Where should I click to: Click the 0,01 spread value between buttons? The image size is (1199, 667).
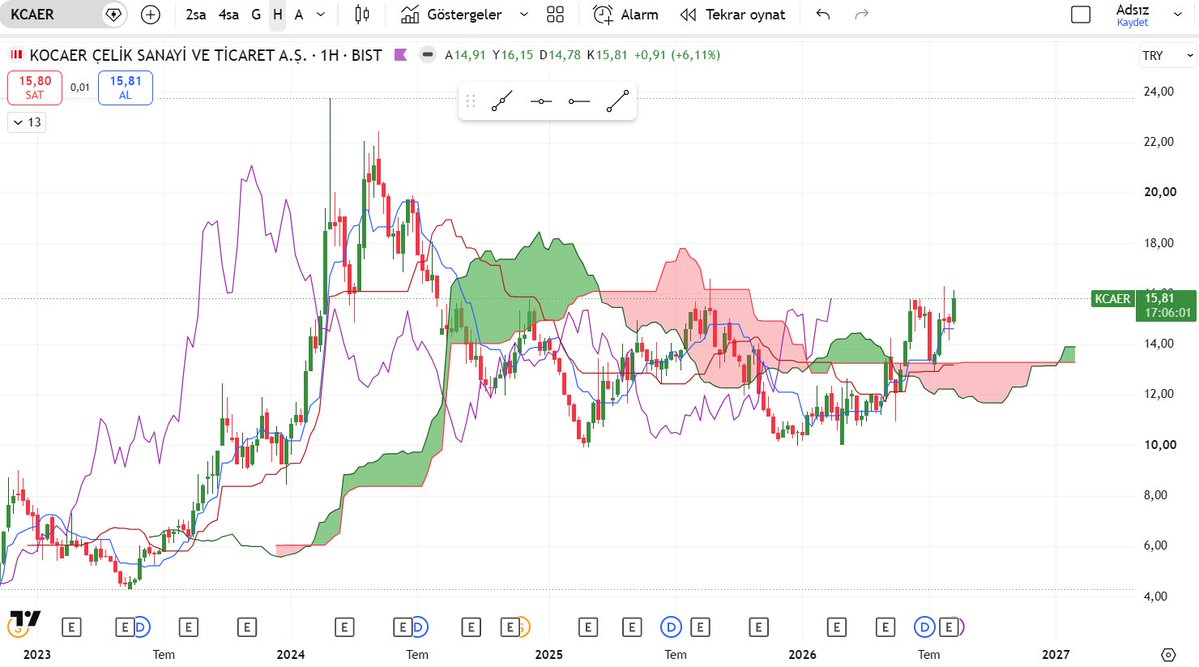coord(80,87)
